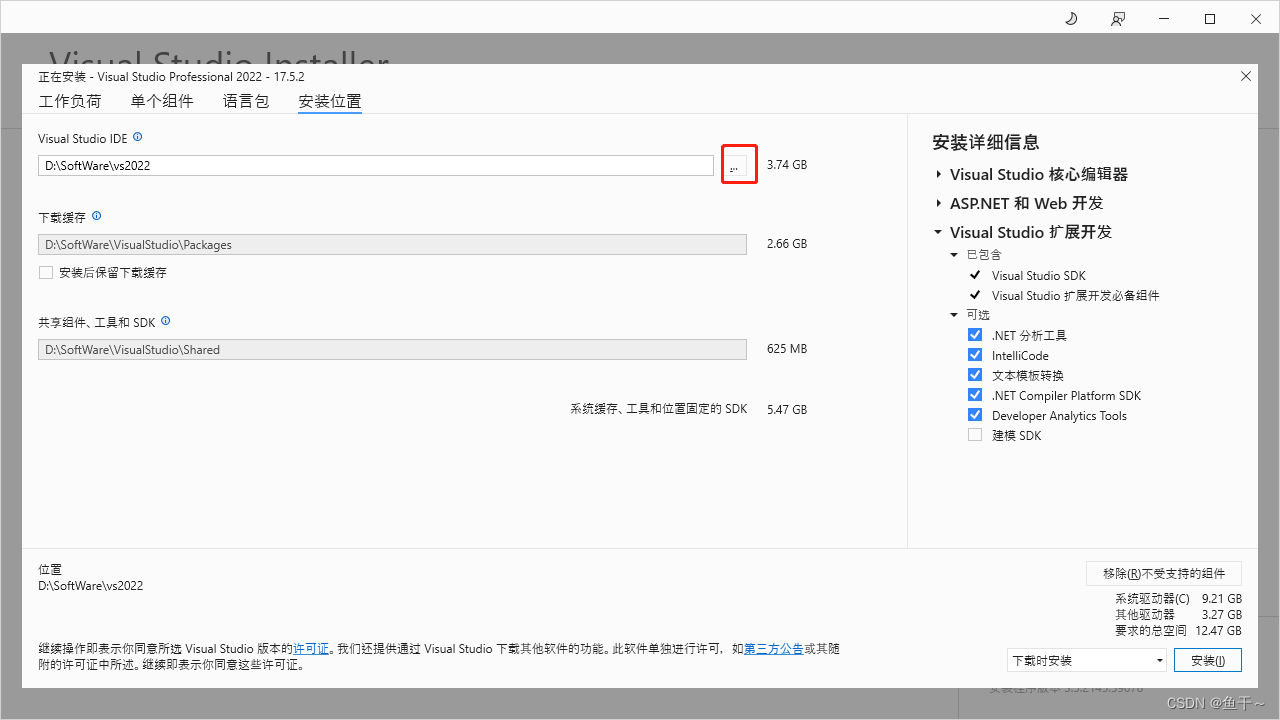Screen dimensions: 1280x720
Task: Click the Visual Studio IDE path field
Action: [x=376, y=165]
